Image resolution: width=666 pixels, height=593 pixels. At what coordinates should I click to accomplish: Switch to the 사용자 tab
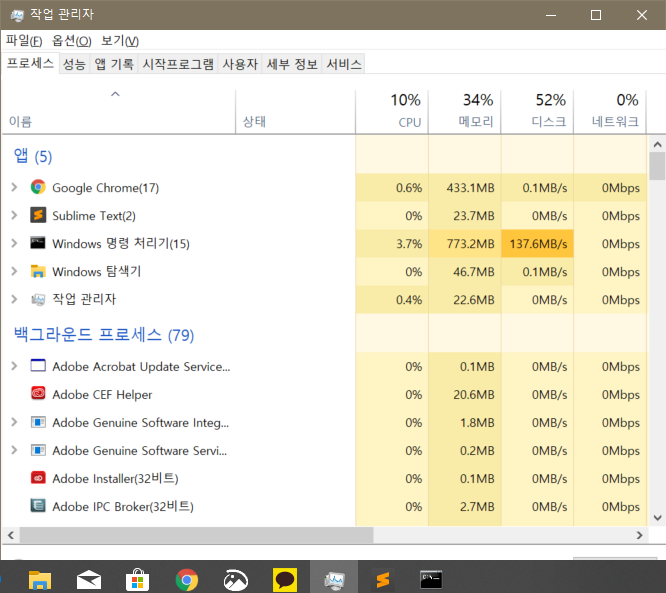click(x=240, y=64)
